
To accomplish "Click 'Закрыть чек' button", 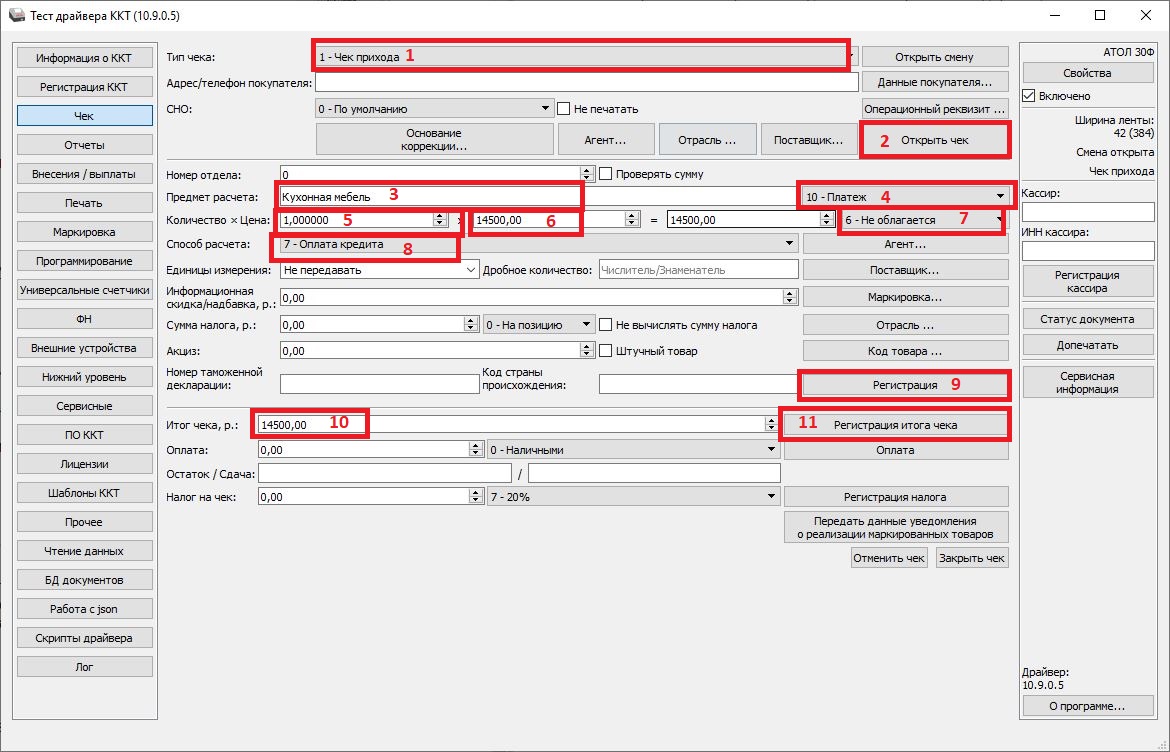I will 971,558.
